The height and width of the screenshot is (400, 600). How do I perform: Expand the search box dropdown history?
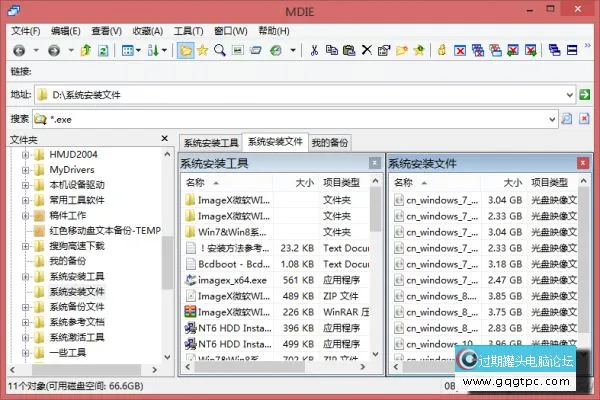(x=552, y=120)
